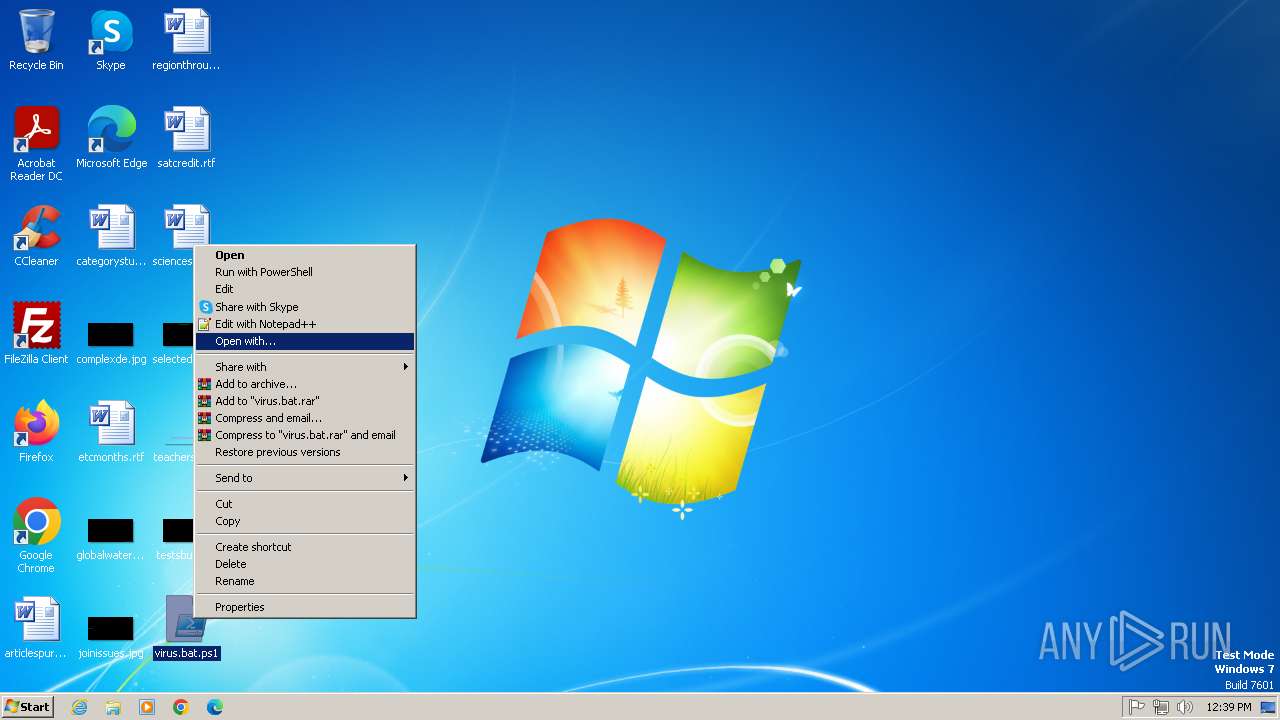Show the taskbar clock reading 12:39 PM
This screenshot has width=1280, height=720.
(x=1229, y=707)
